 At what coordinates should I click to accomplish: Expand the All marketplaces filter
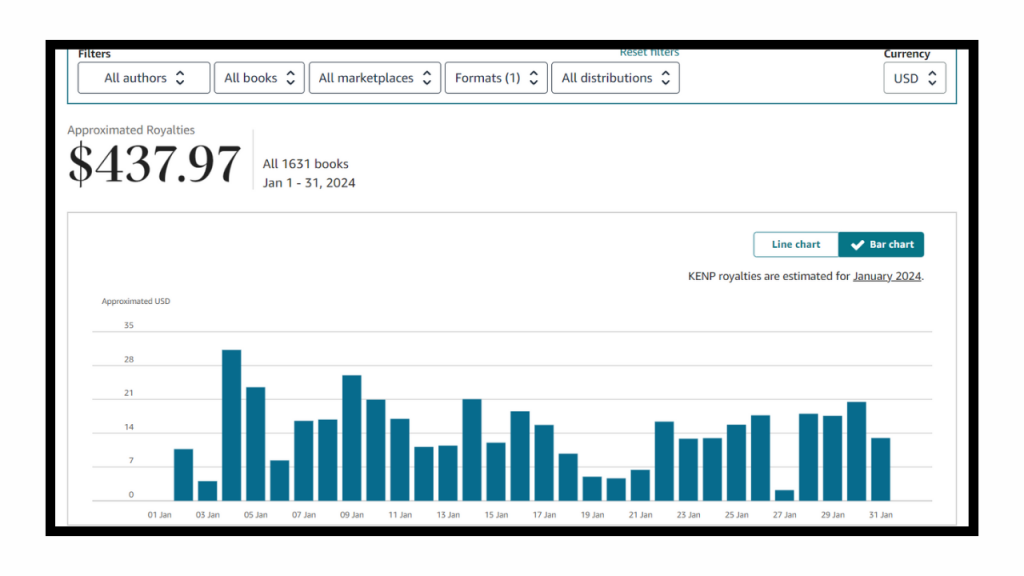[x=375, y=78]
